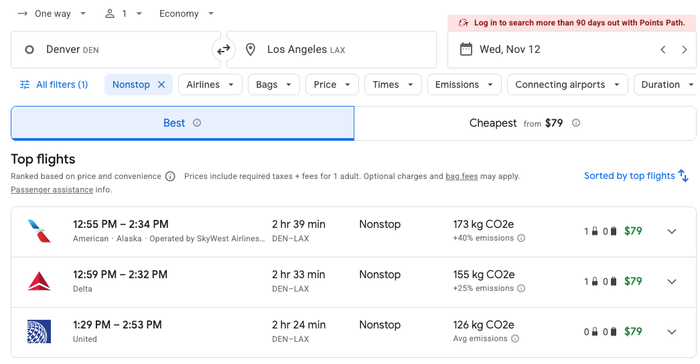Image resolution: width=700 pixels, height=364 pixels.
Task: Change sort order via Sorted by top flights
Action: pos(636,176)
